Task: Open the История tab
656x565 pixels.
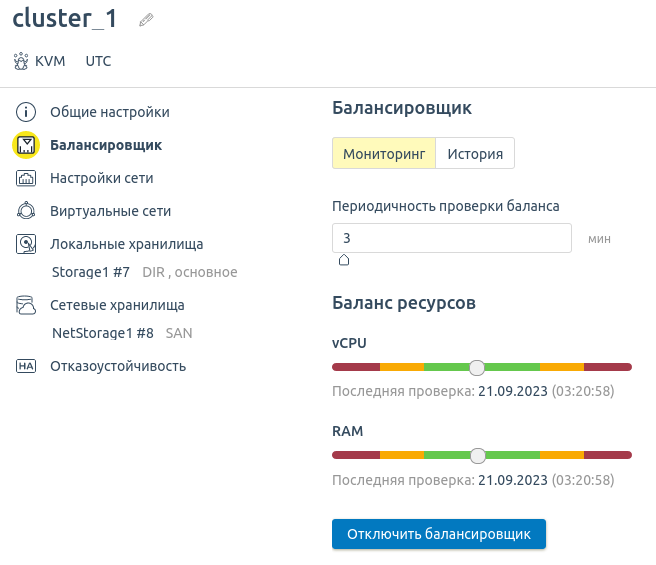Action: coord(474,154)
